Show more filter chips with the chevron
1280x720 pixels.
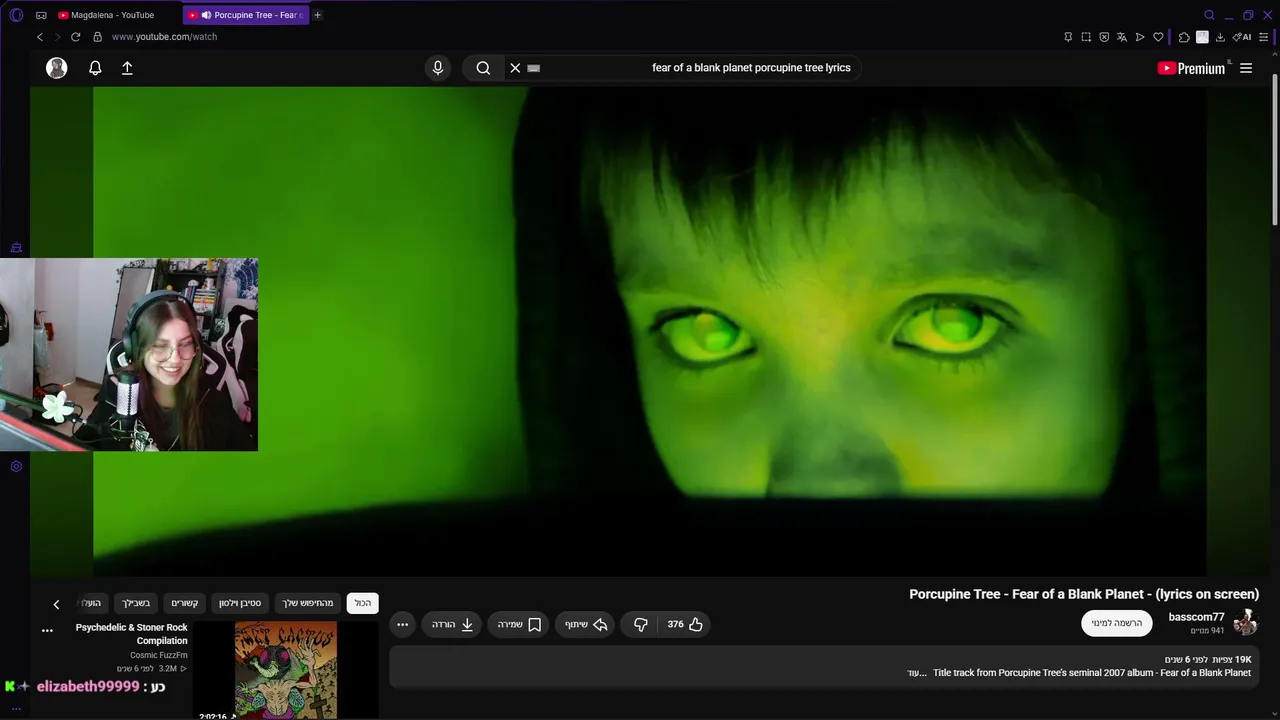pos(56,604)
